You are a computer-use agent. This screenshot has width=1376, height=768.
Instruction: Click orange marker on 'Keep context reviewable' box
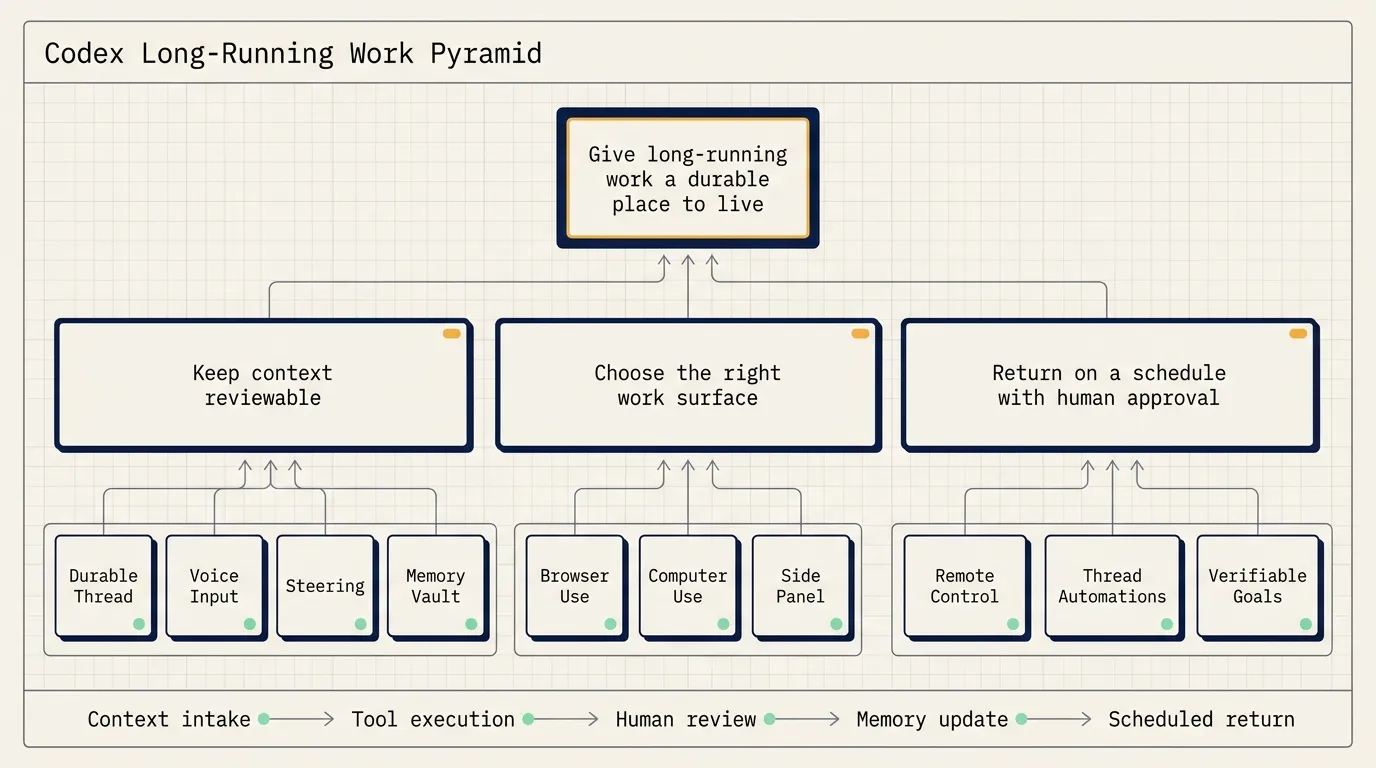[x=451, y=334]
